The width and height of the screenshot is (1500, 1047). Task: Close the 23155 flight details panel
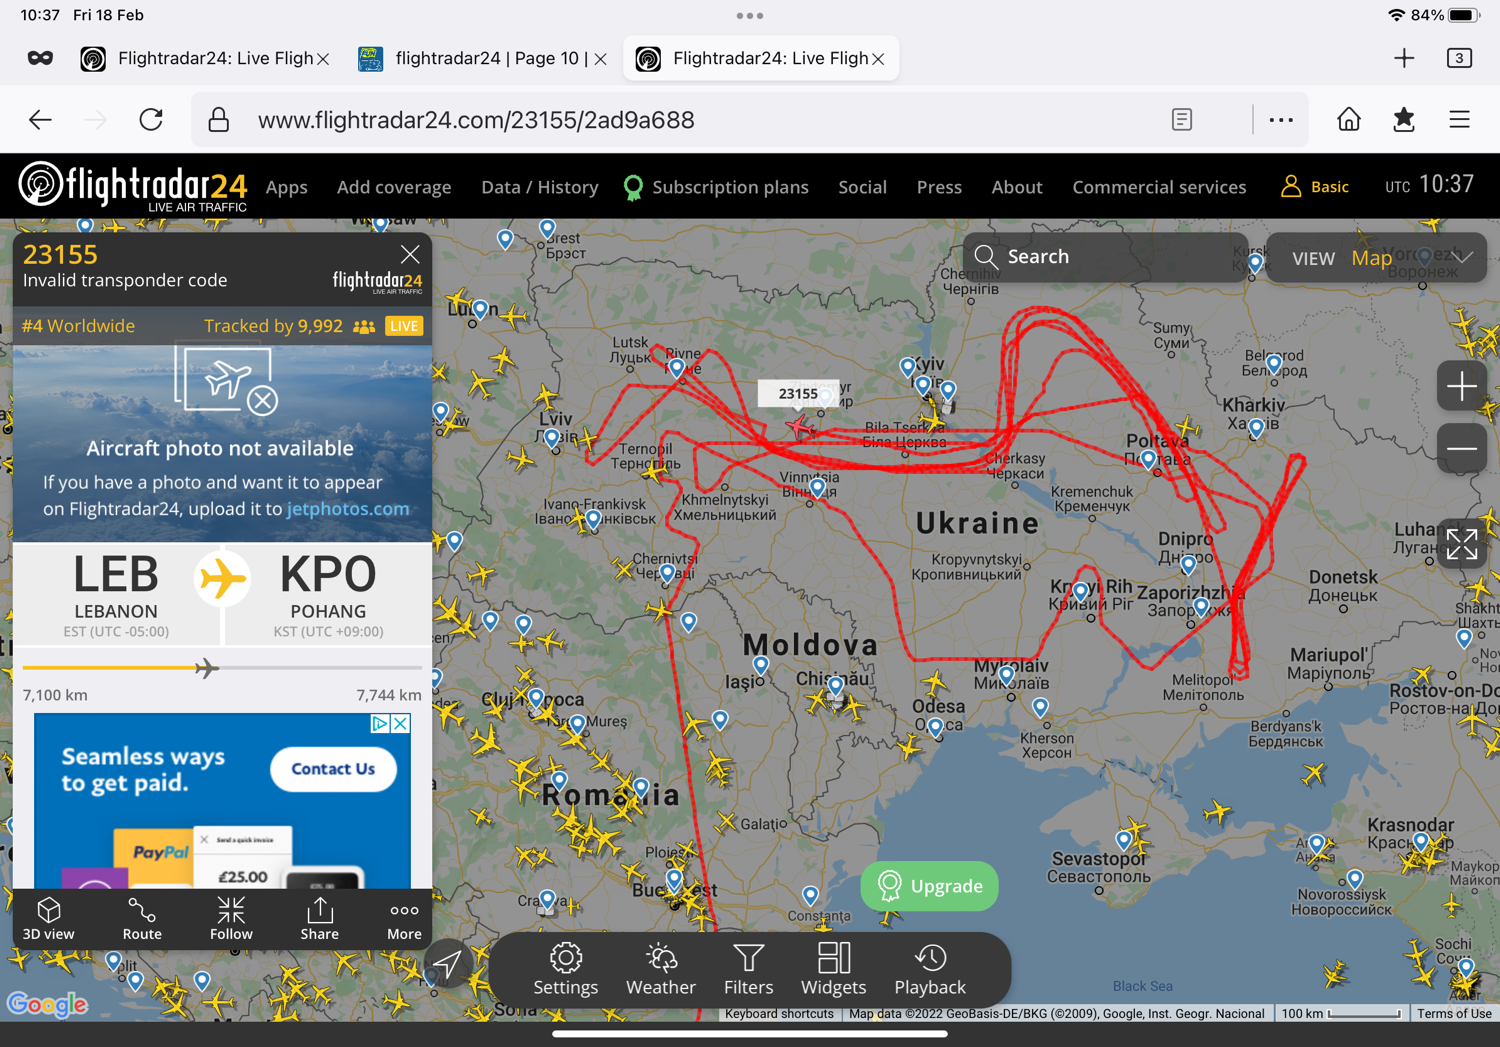(x=410, y=254)
